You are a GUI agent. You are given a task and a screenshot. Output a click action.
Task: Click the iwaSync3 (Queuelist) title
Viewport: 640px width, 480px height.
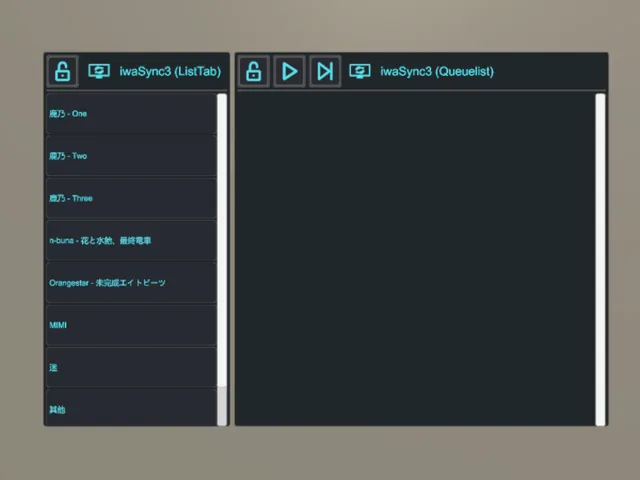437,71
